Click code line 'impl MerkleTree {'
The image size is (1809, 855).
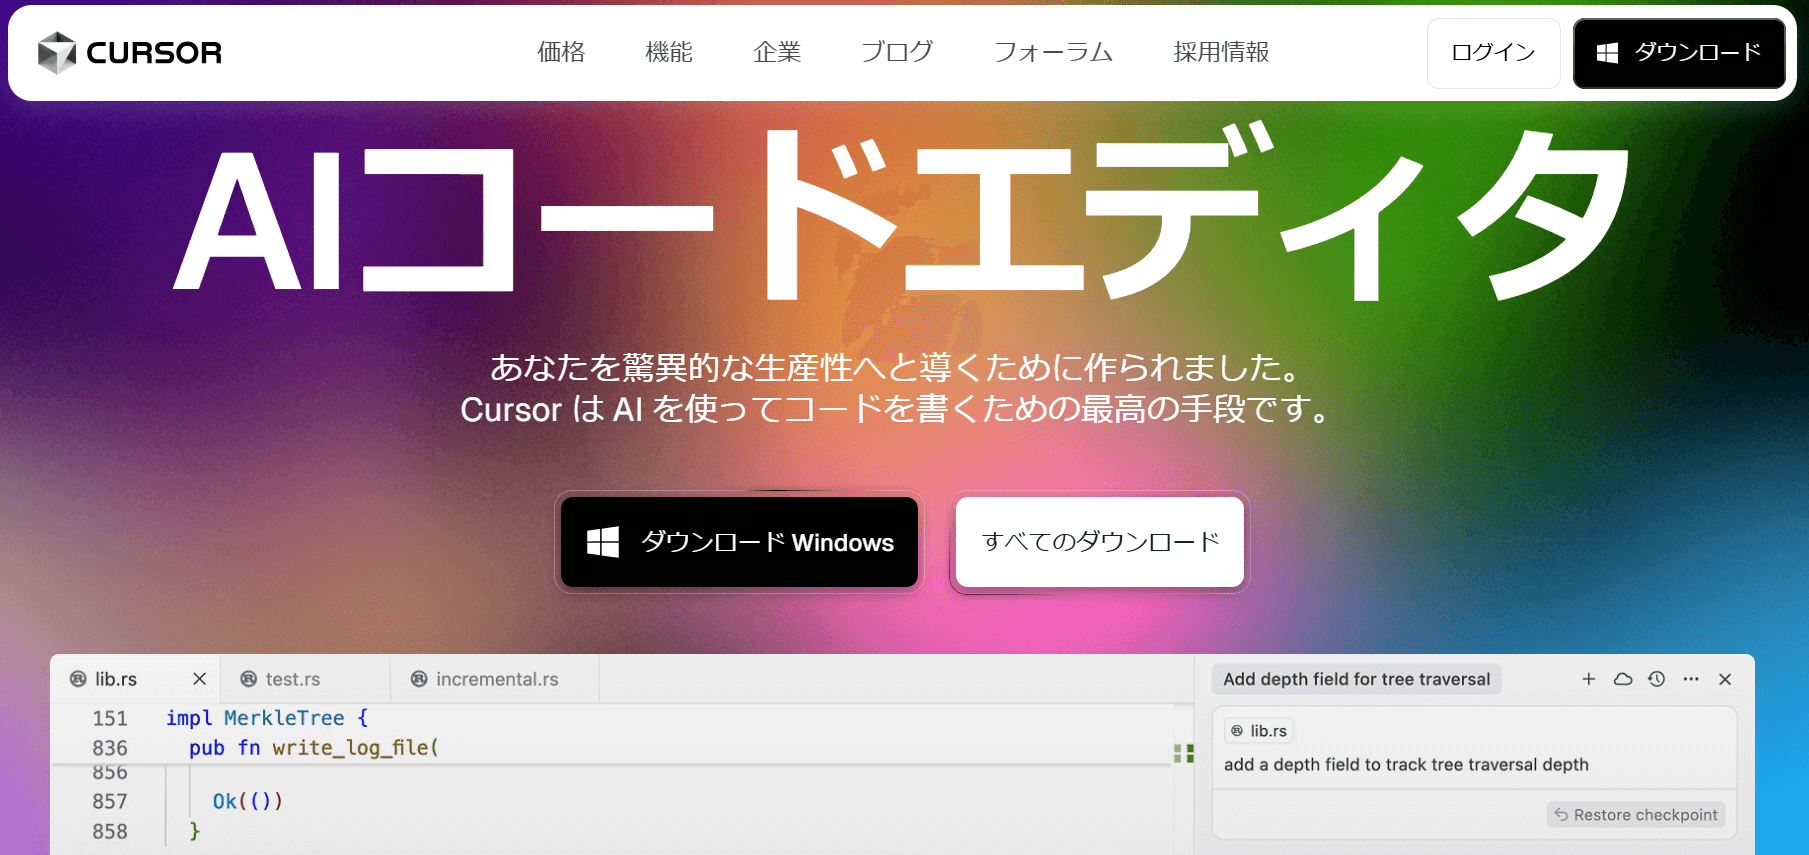click(267, 718)
